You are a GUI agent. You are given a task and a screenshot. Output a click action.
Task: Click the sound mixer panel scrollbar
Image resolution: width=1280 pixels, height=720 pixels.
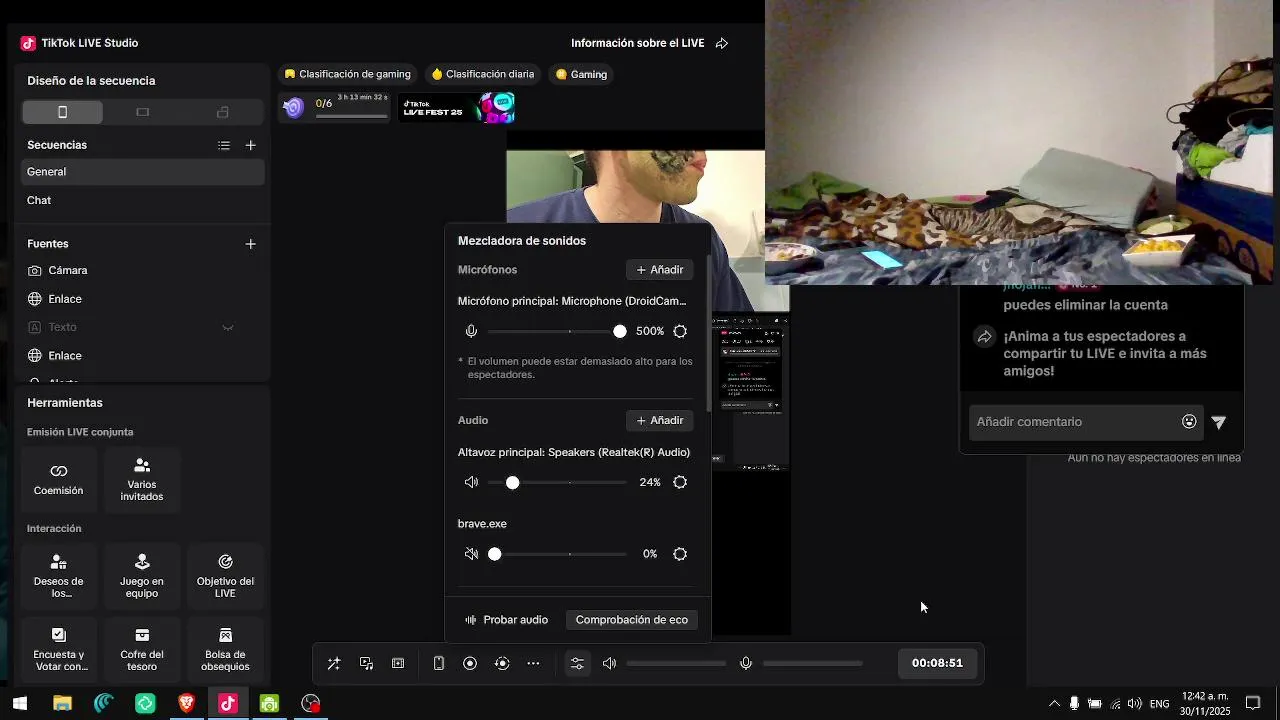pyautogui.click(x=709, y=333)
